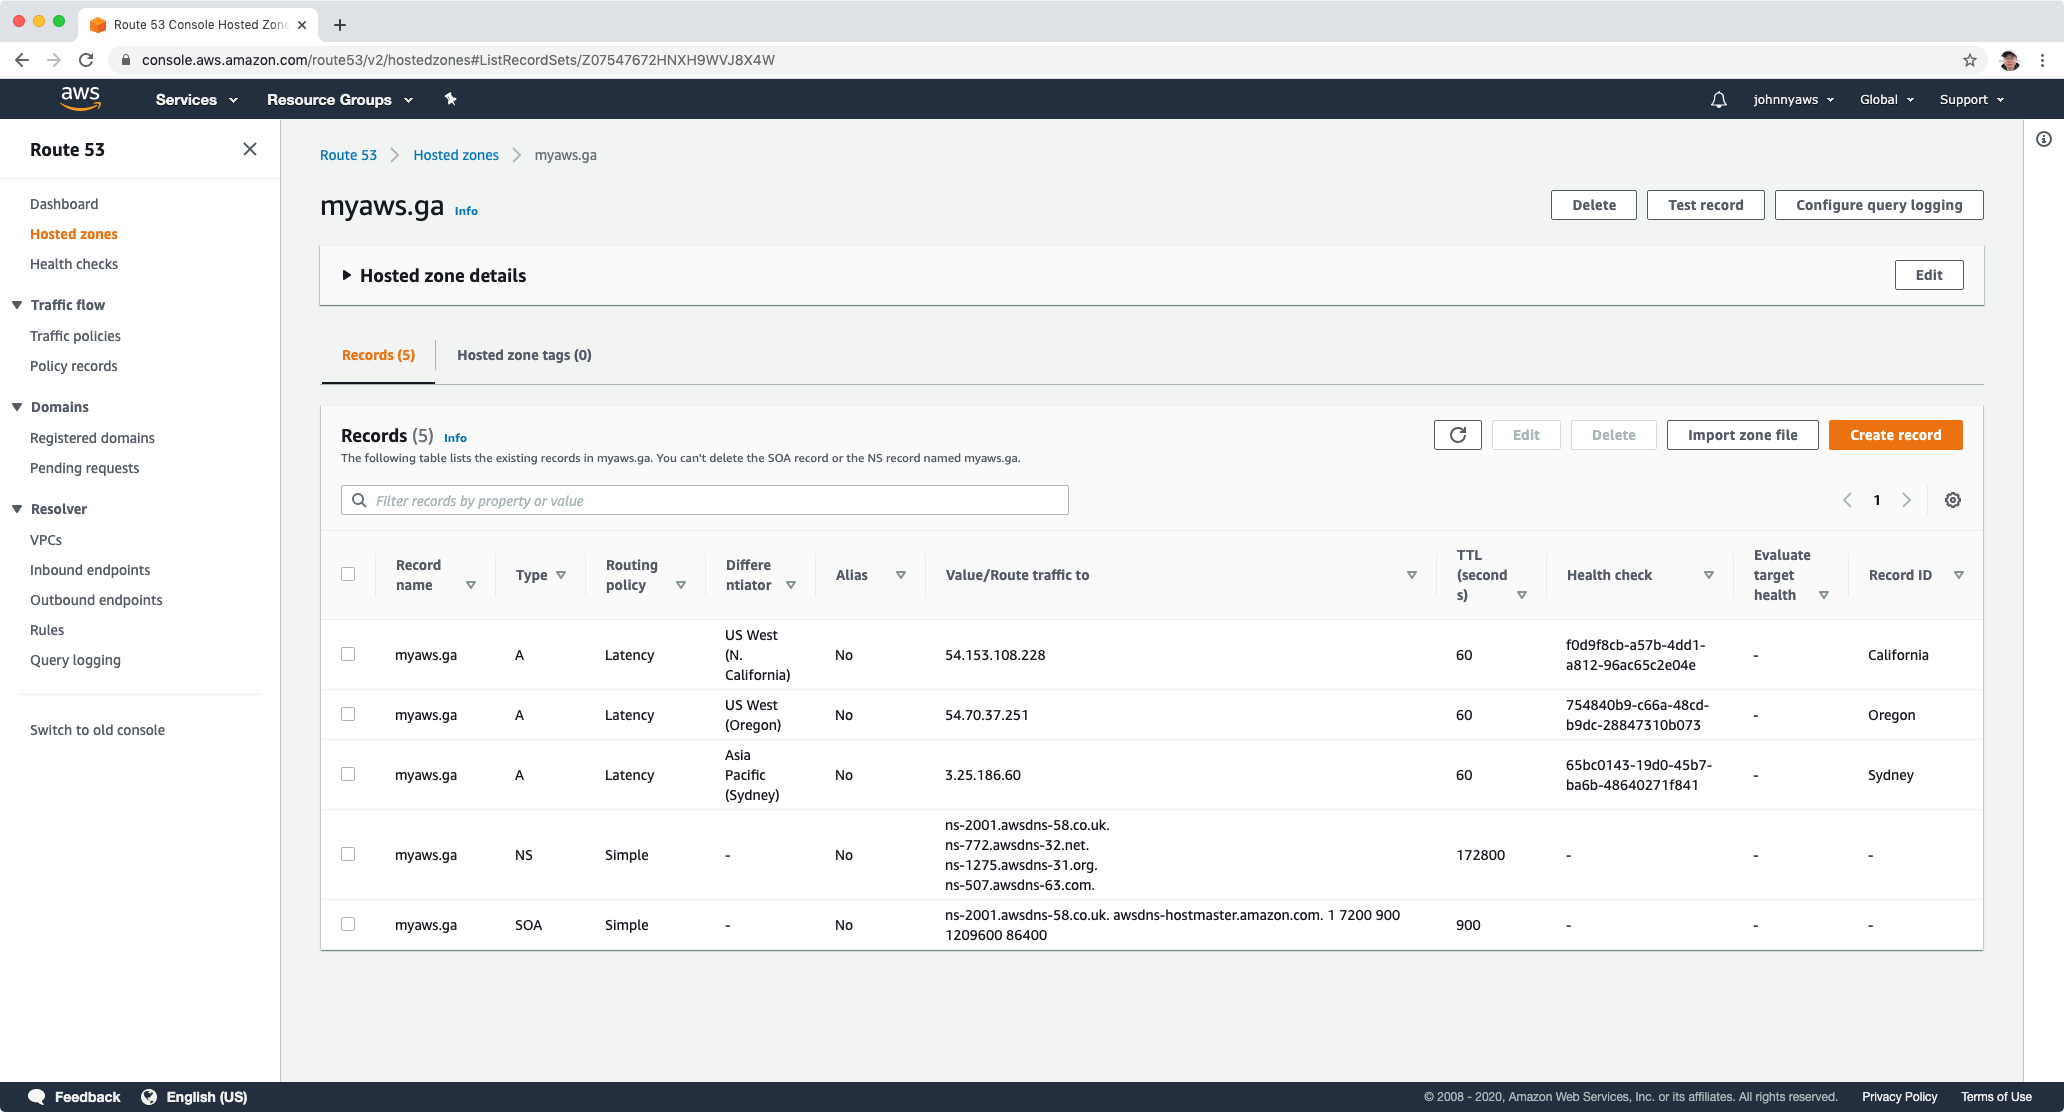Click the Chrome profile avatar

pos(2010,60)
